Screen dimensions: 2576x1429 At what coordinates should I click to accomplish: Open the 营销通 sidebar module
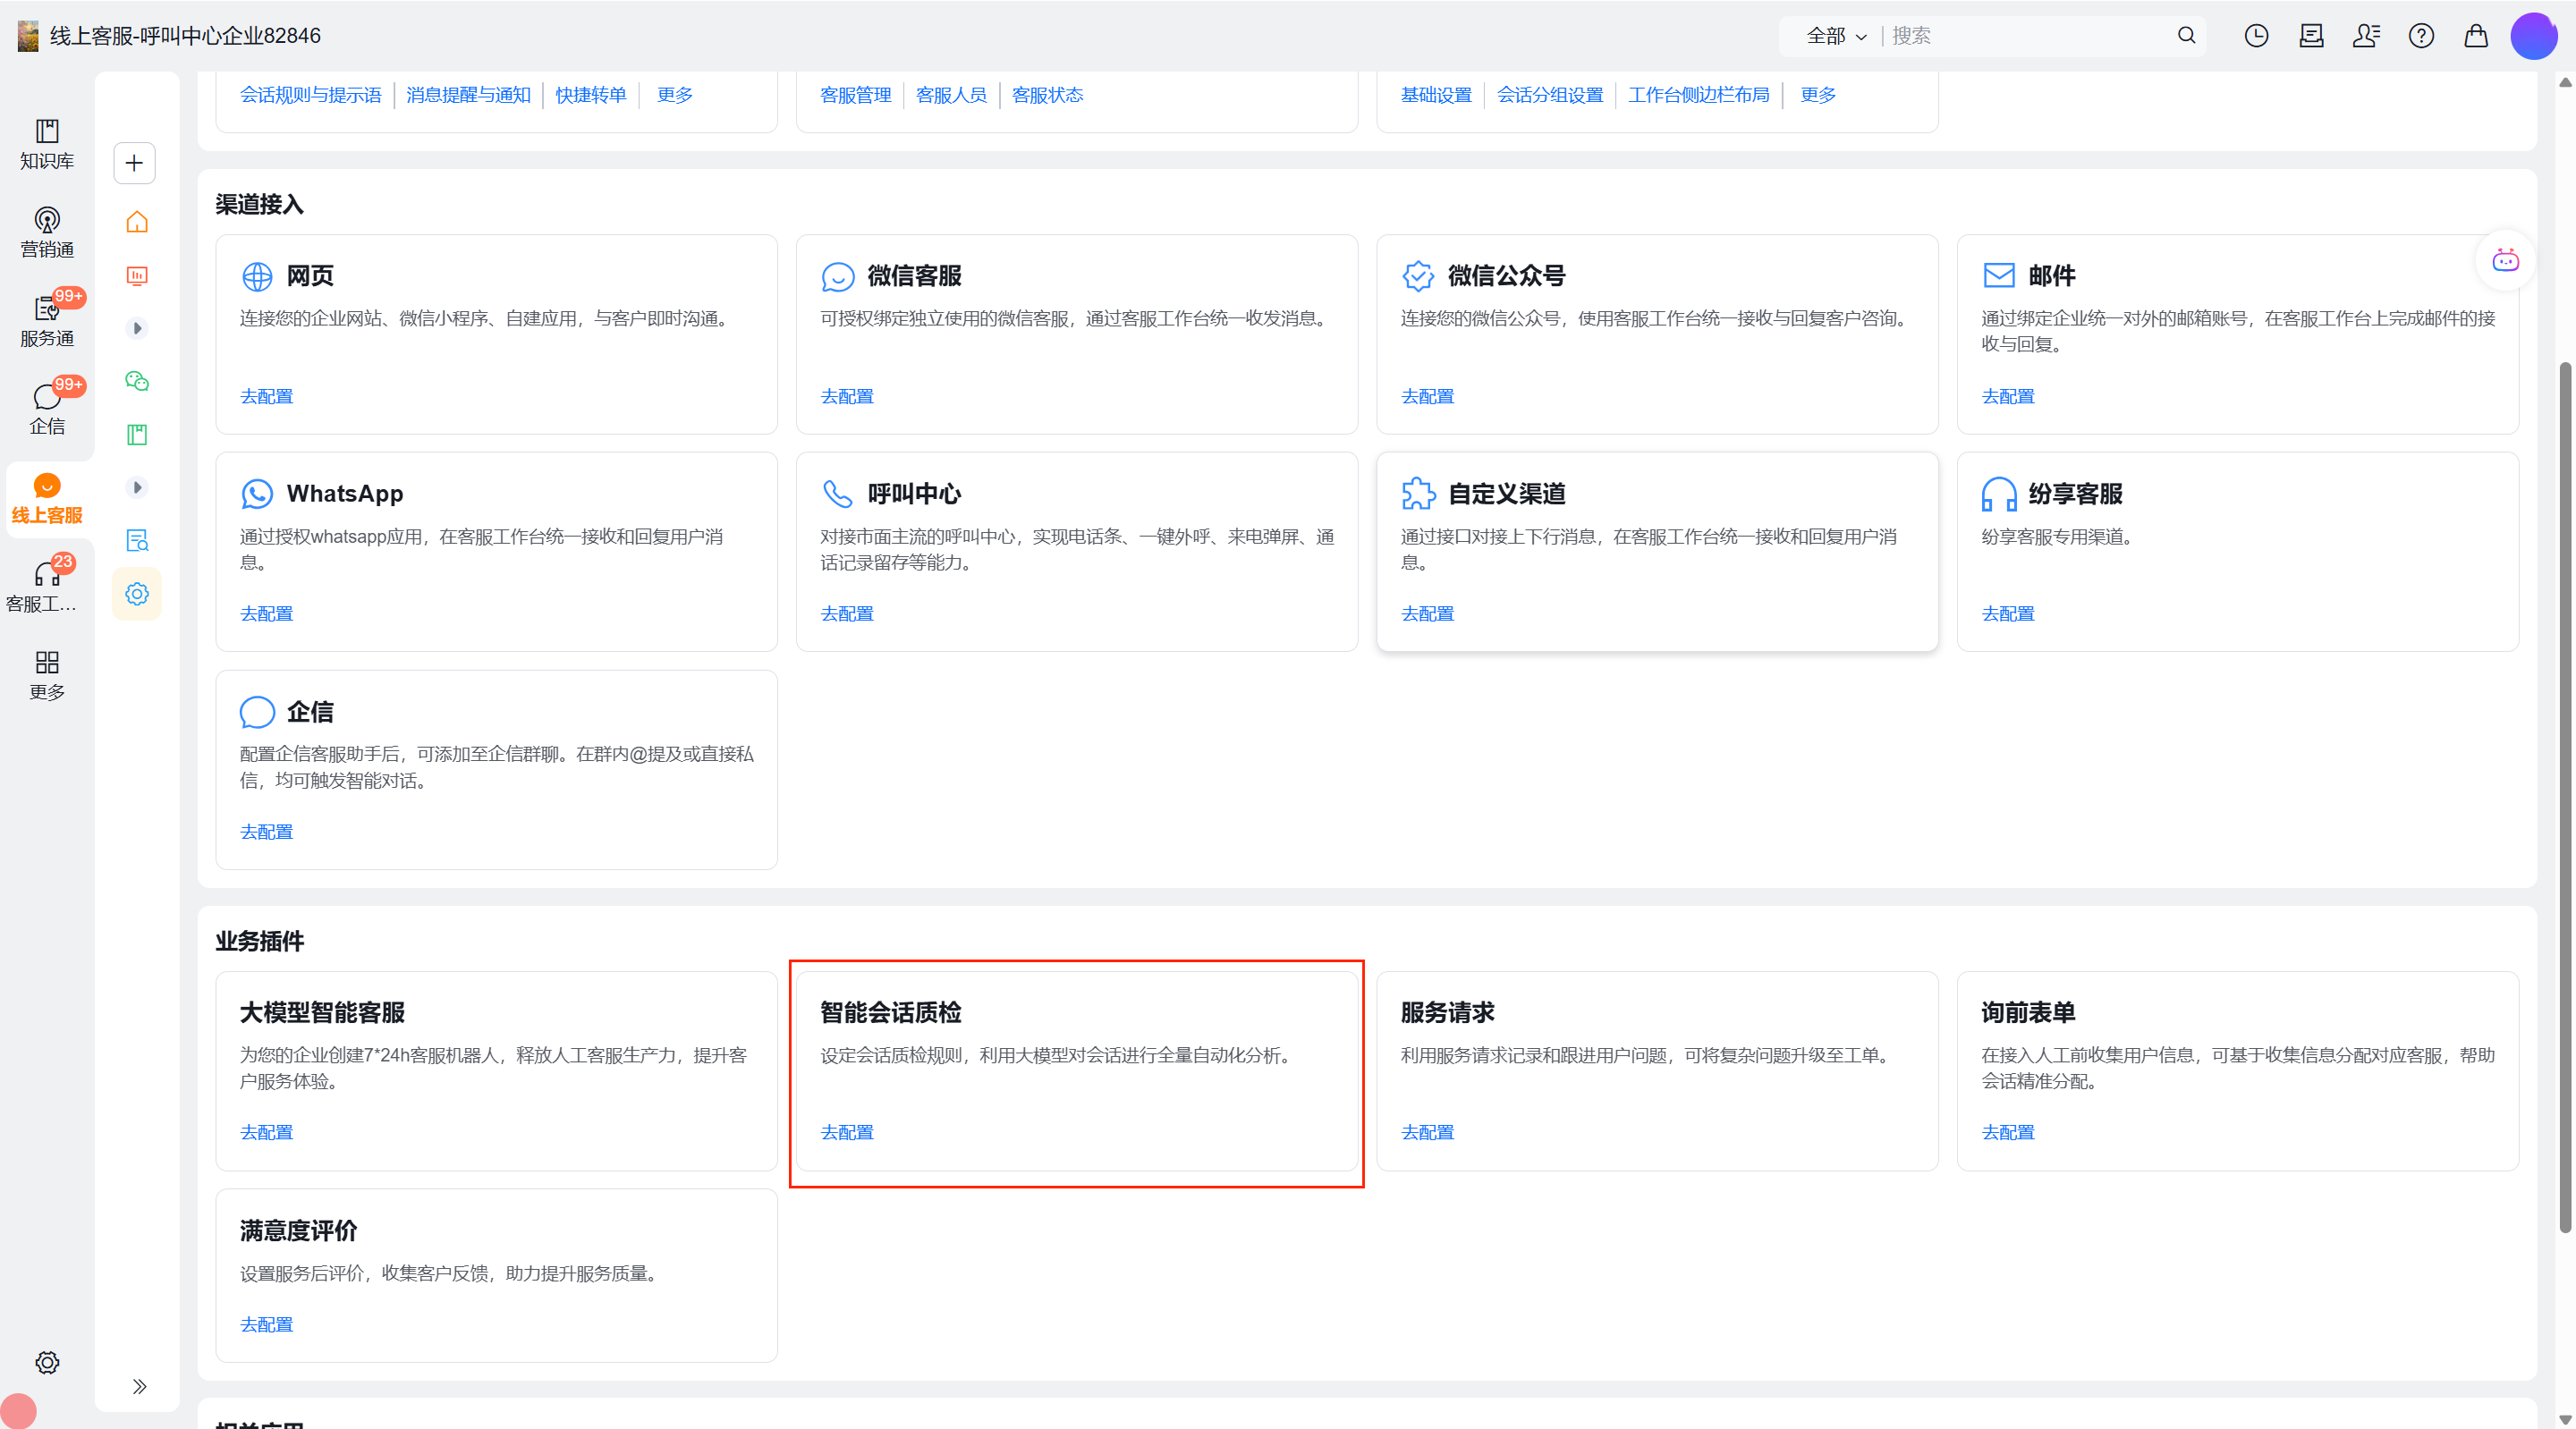click(x=46, y=232)
